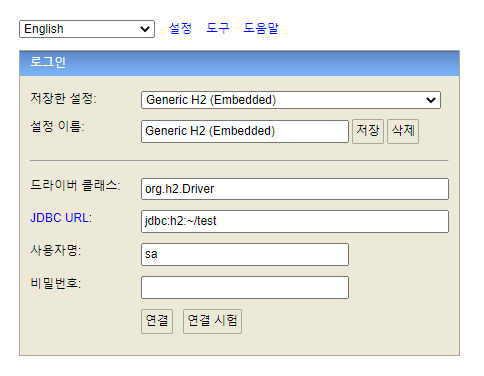
Task: Focus the 드라이버 클래스 input field
Action: [x=295, y=189]
